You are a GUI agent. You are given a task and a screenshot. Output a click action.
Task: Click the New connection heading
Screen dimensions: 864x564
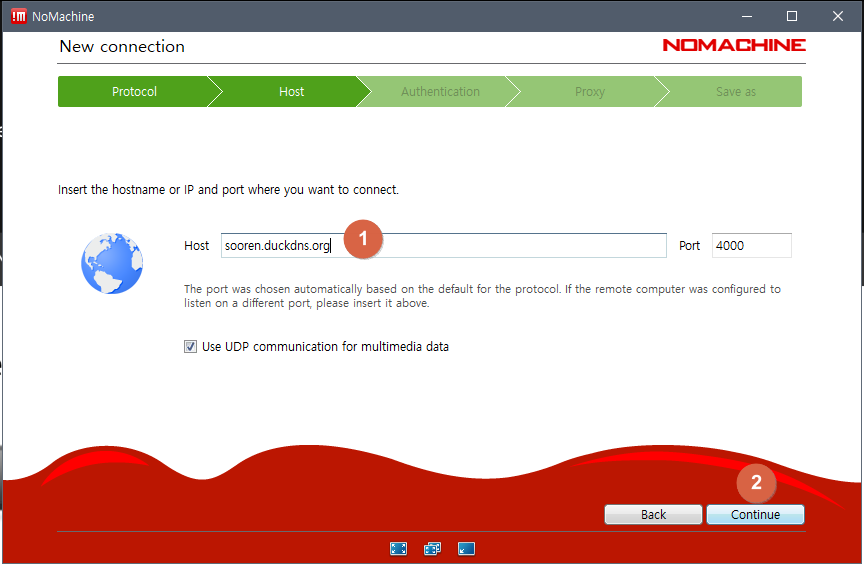(x=122, y=47)
